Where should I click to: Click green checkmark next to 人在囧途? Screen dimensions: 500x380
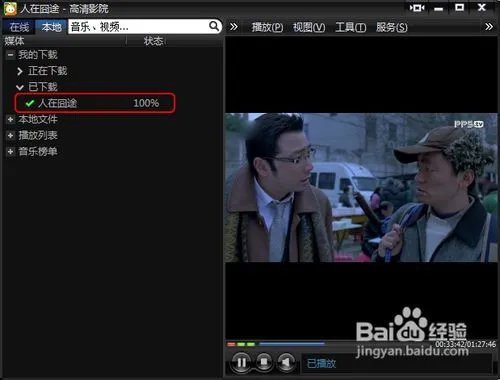pyautogui.click(x=30, y=103)
